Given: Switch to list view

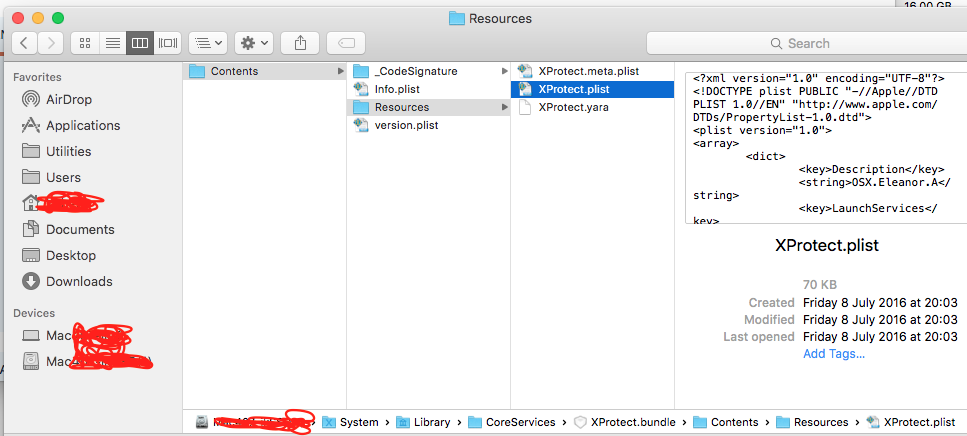Looking at the screenshot, I should pos(113,43).
